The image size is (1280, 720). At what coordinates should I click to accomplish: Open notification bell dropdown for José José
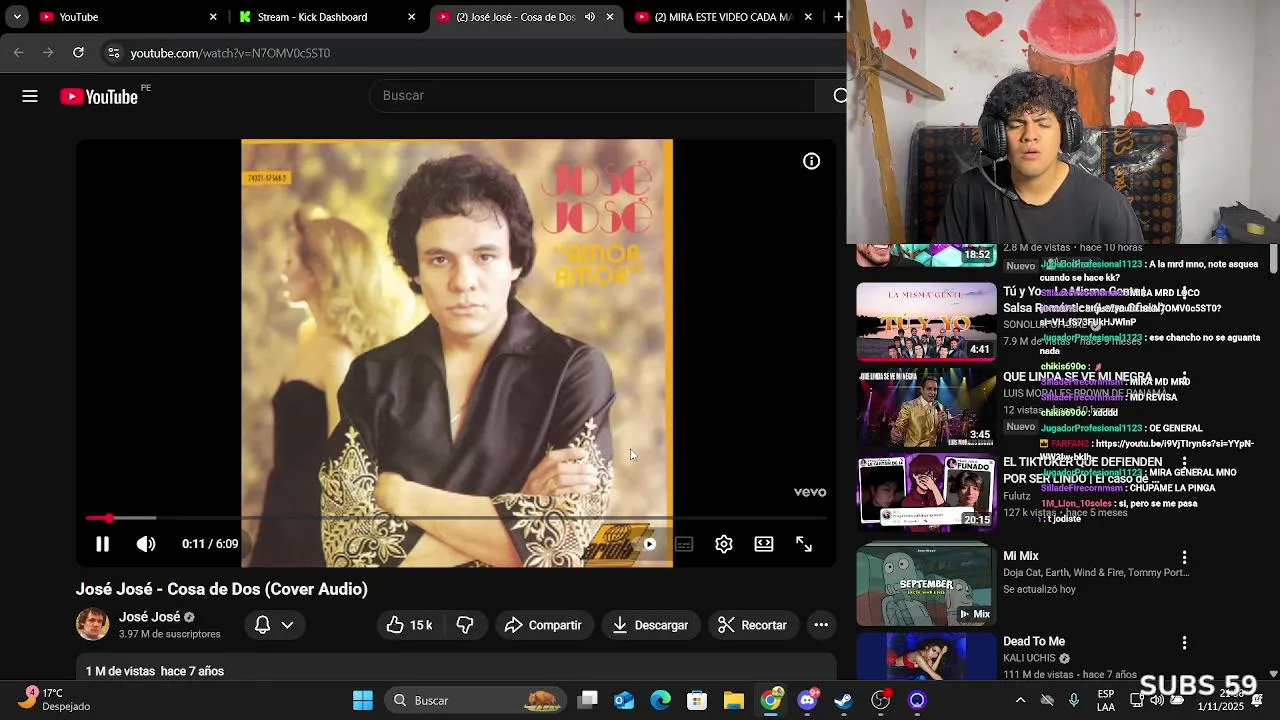pos(274,625)
